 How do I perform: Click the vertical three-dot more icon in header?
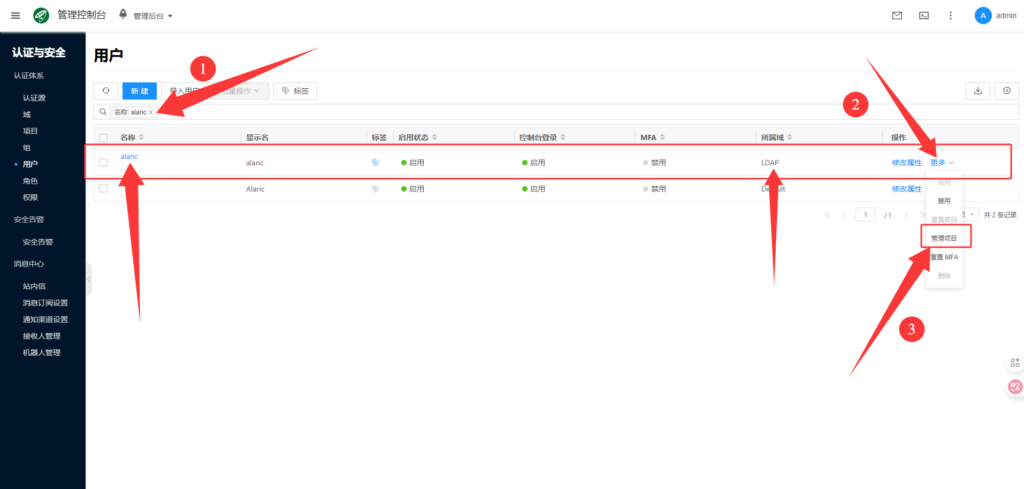[x=950, y=15]
